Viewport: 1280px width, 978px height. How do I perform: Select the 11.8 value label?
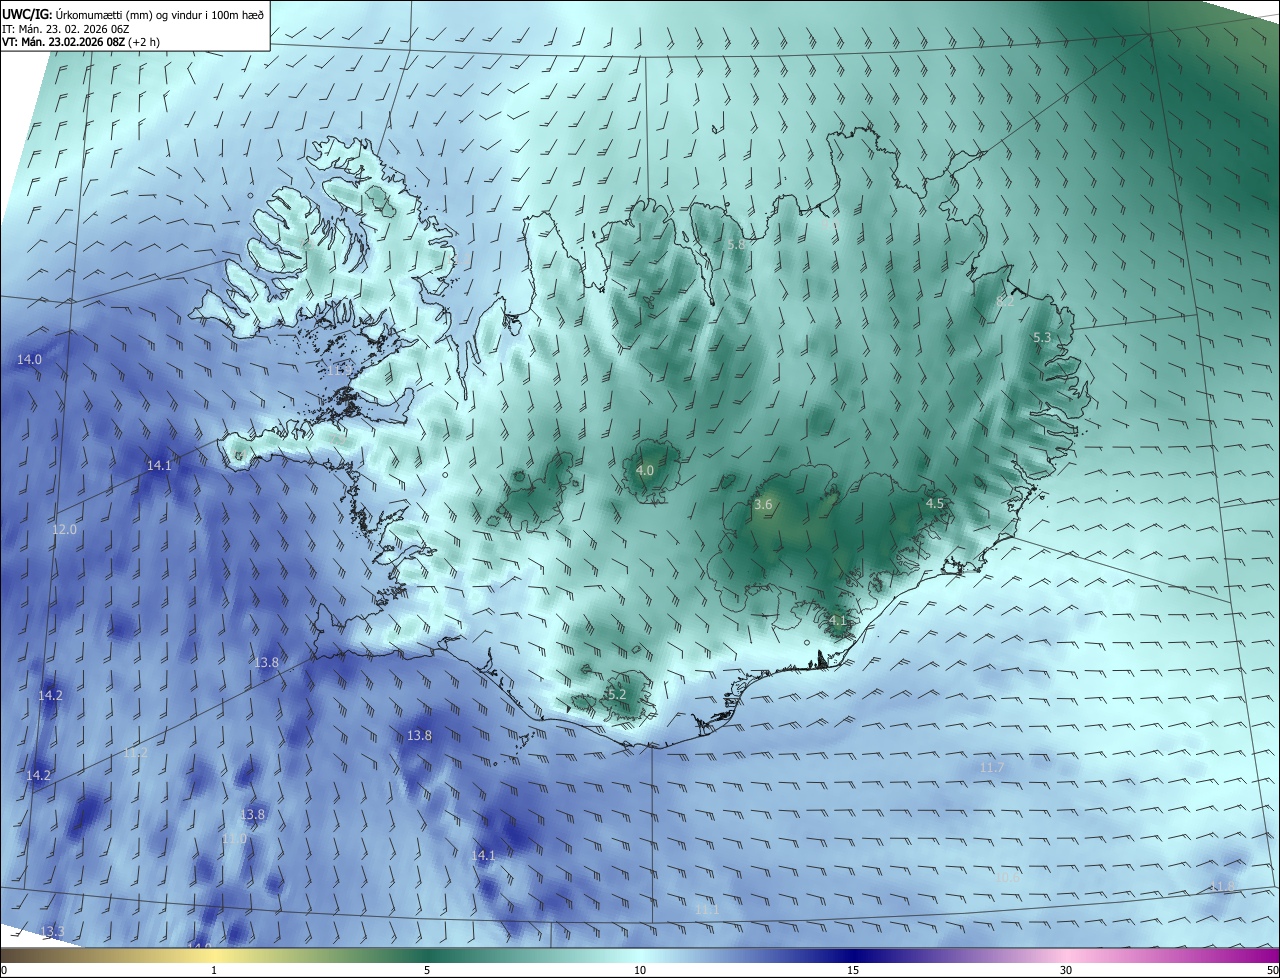click(x=1222, y=887)
